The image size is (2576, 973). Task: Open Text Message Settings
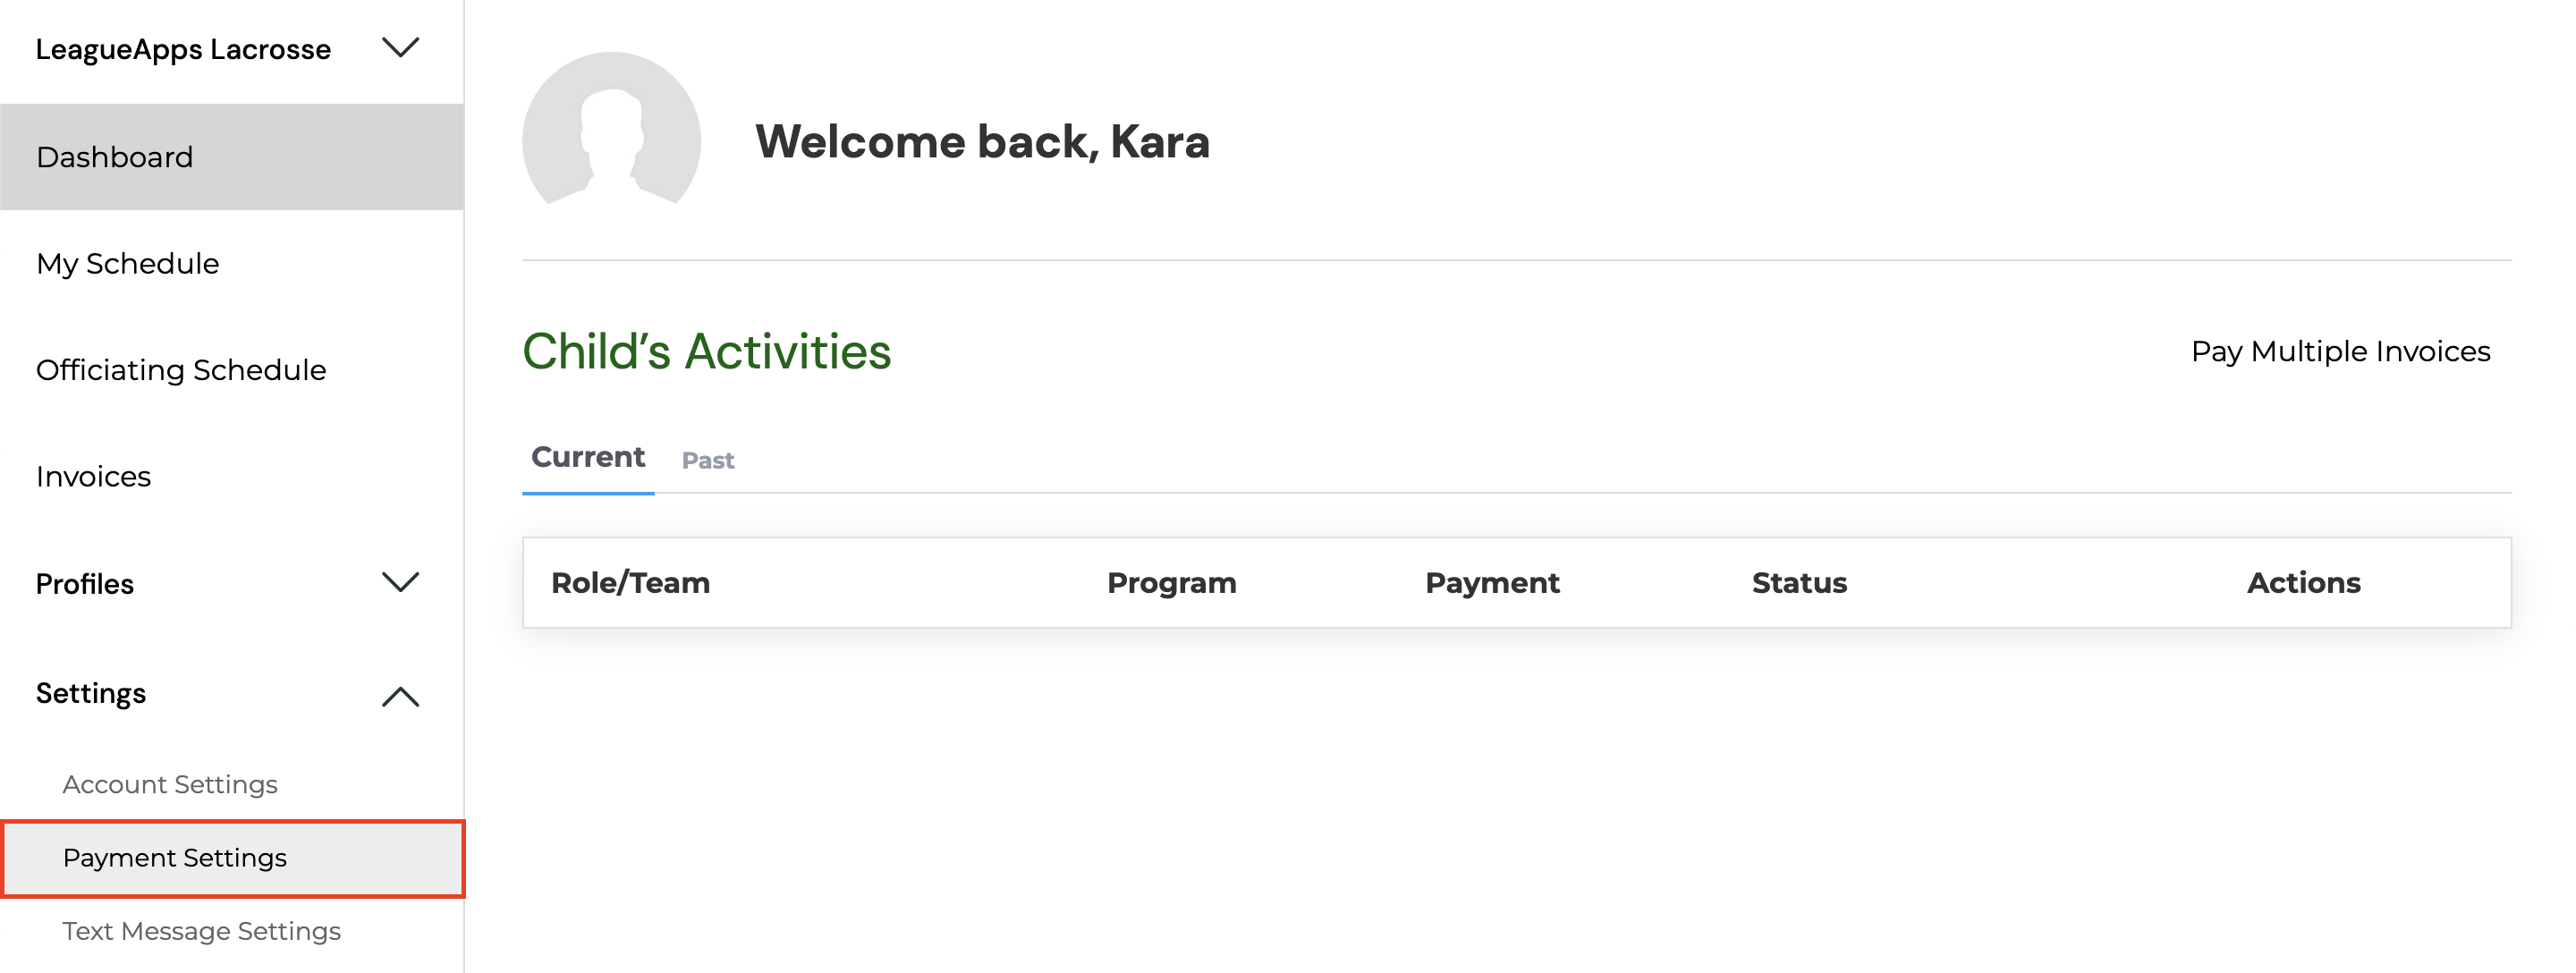[202, 930]
